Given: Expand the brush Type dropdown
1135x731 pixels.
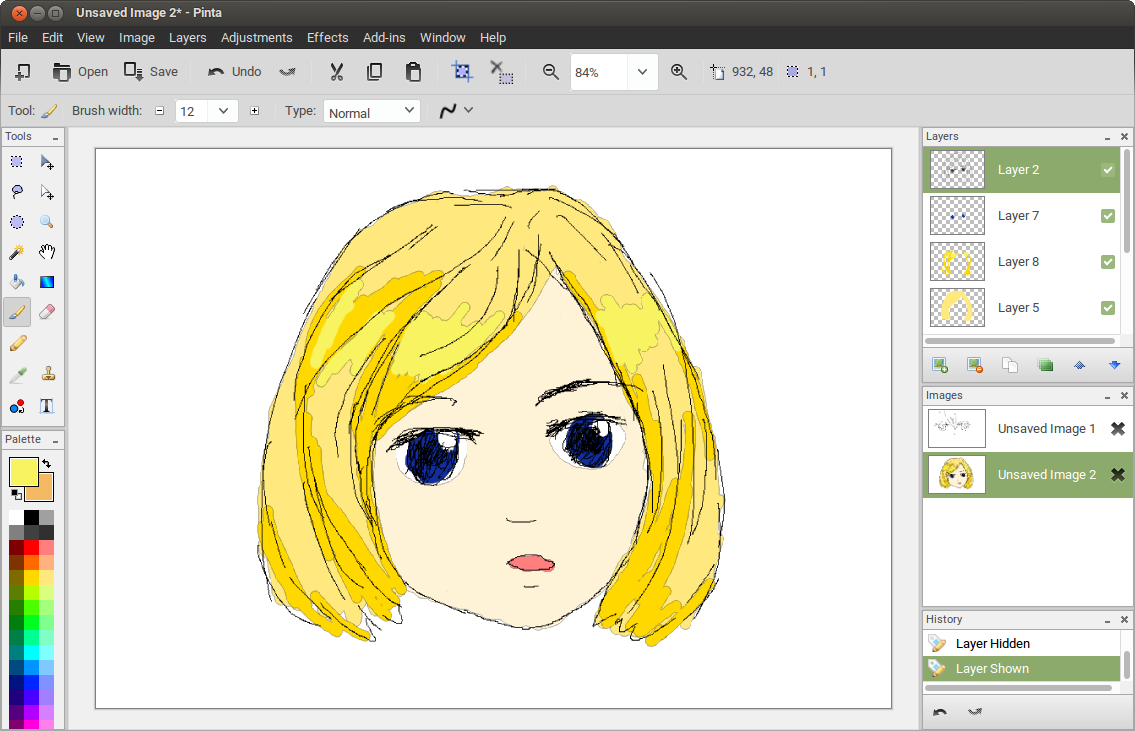Looking at the screenshot, I should click(408, 111).
